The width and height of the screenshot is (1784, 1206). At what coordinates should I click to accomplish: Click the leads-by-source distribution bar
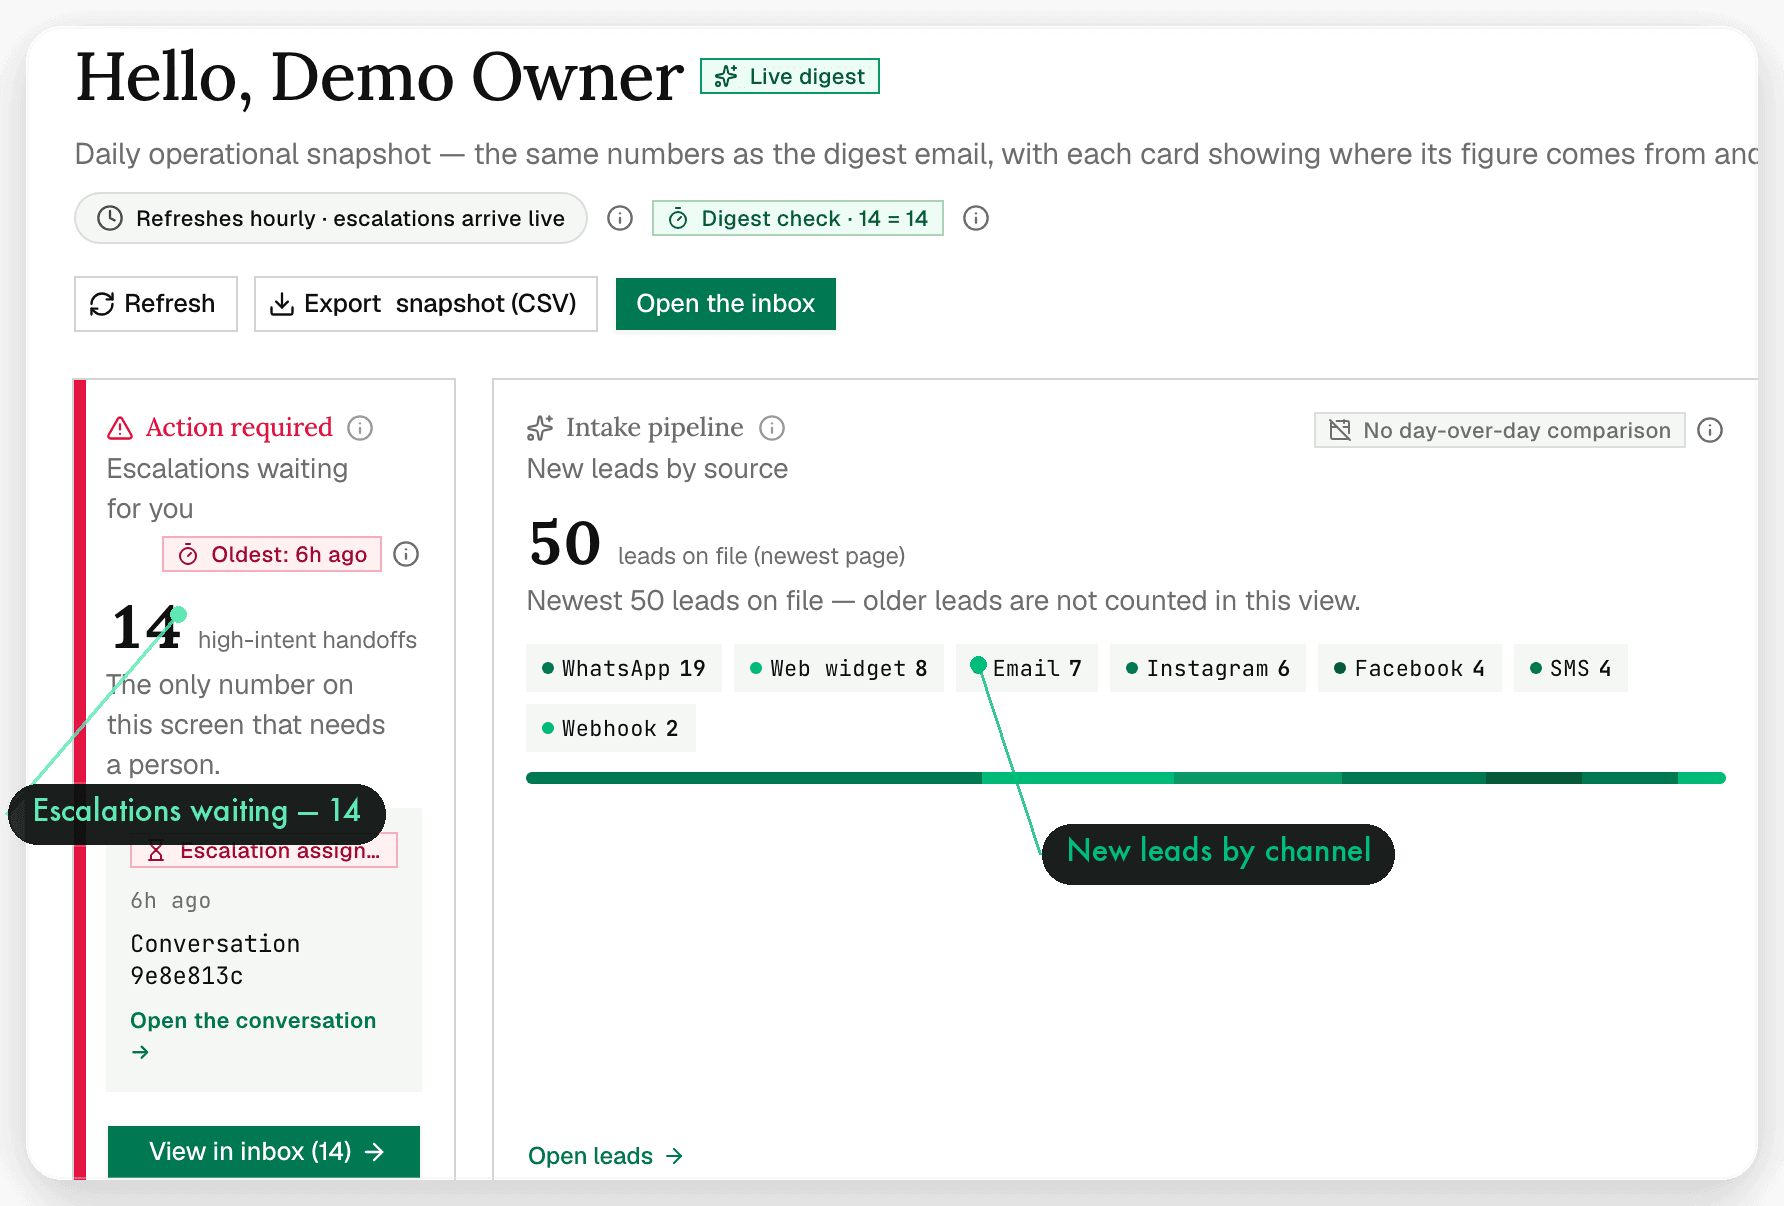(x=1126, y=778)
